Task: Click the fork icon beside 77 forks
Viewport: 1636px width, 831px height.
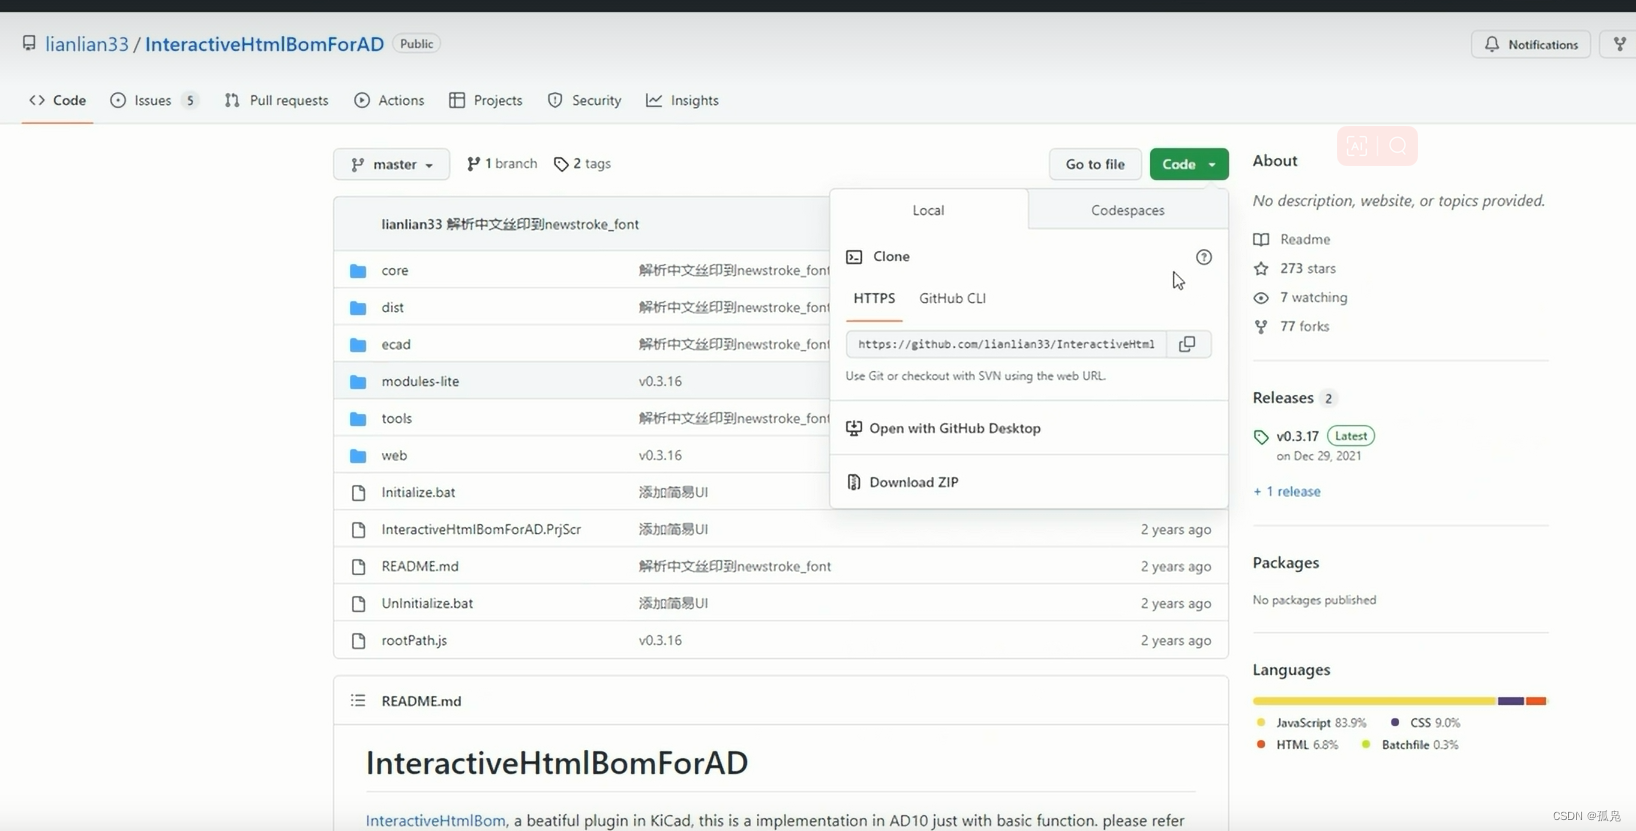Action: click(1261, 326)
